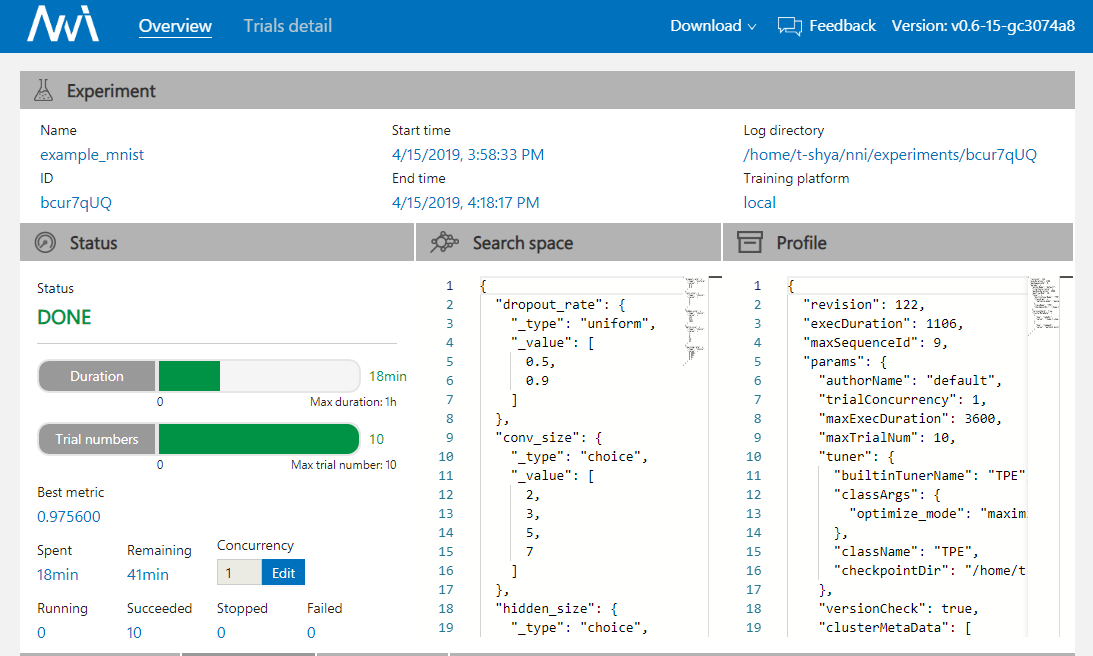The height and width of the screenshot is (656, 1093).
Task: Click the Profile archive box icon
Action: tap(750, 243)
